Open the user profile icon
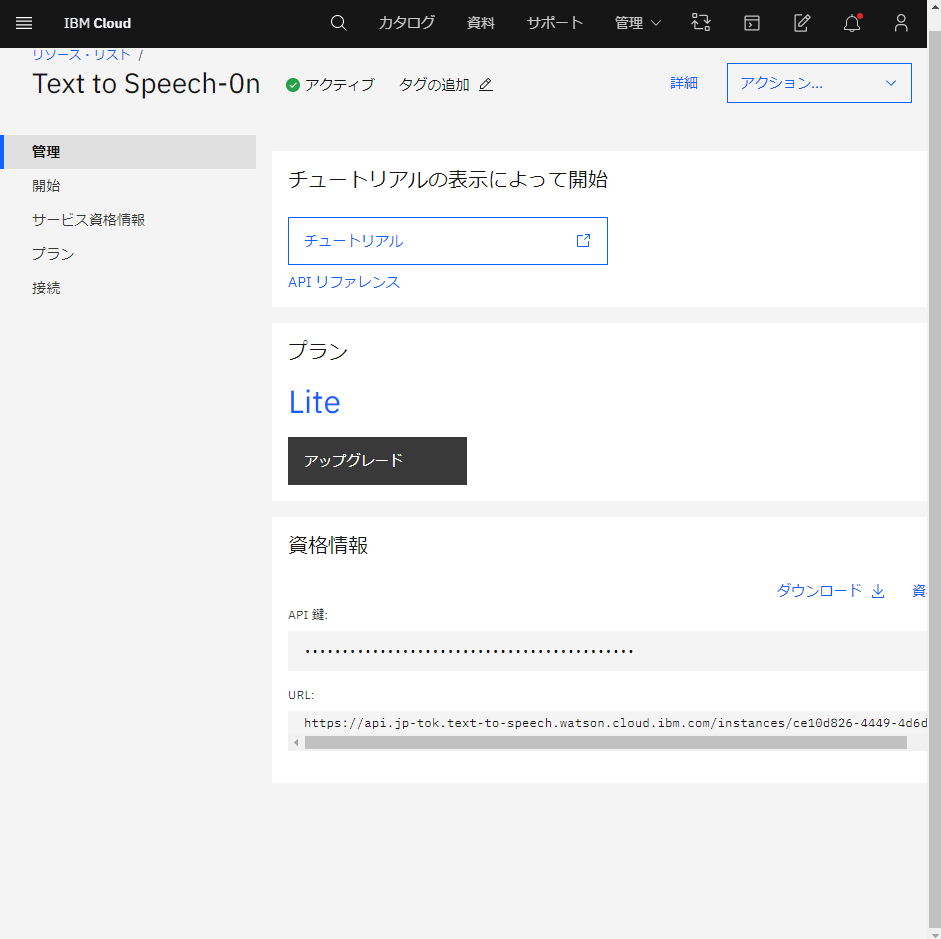This screenshot has width=941, height=939. 901,23
